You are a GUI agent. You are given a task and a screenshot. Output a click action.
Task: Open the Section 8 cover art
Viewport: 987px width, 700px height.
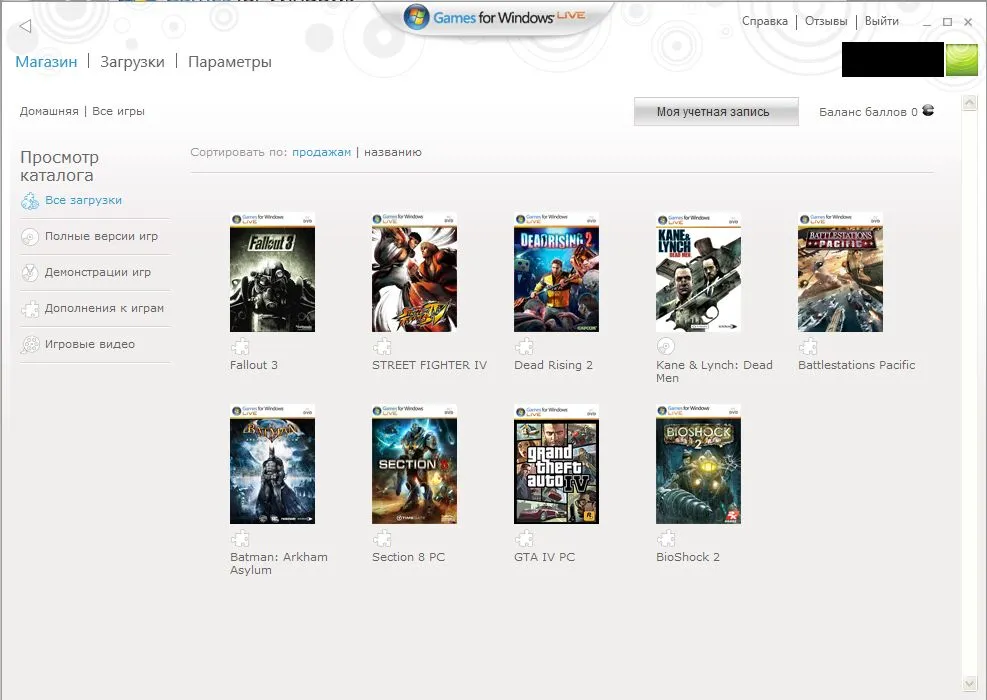point(415,465)
